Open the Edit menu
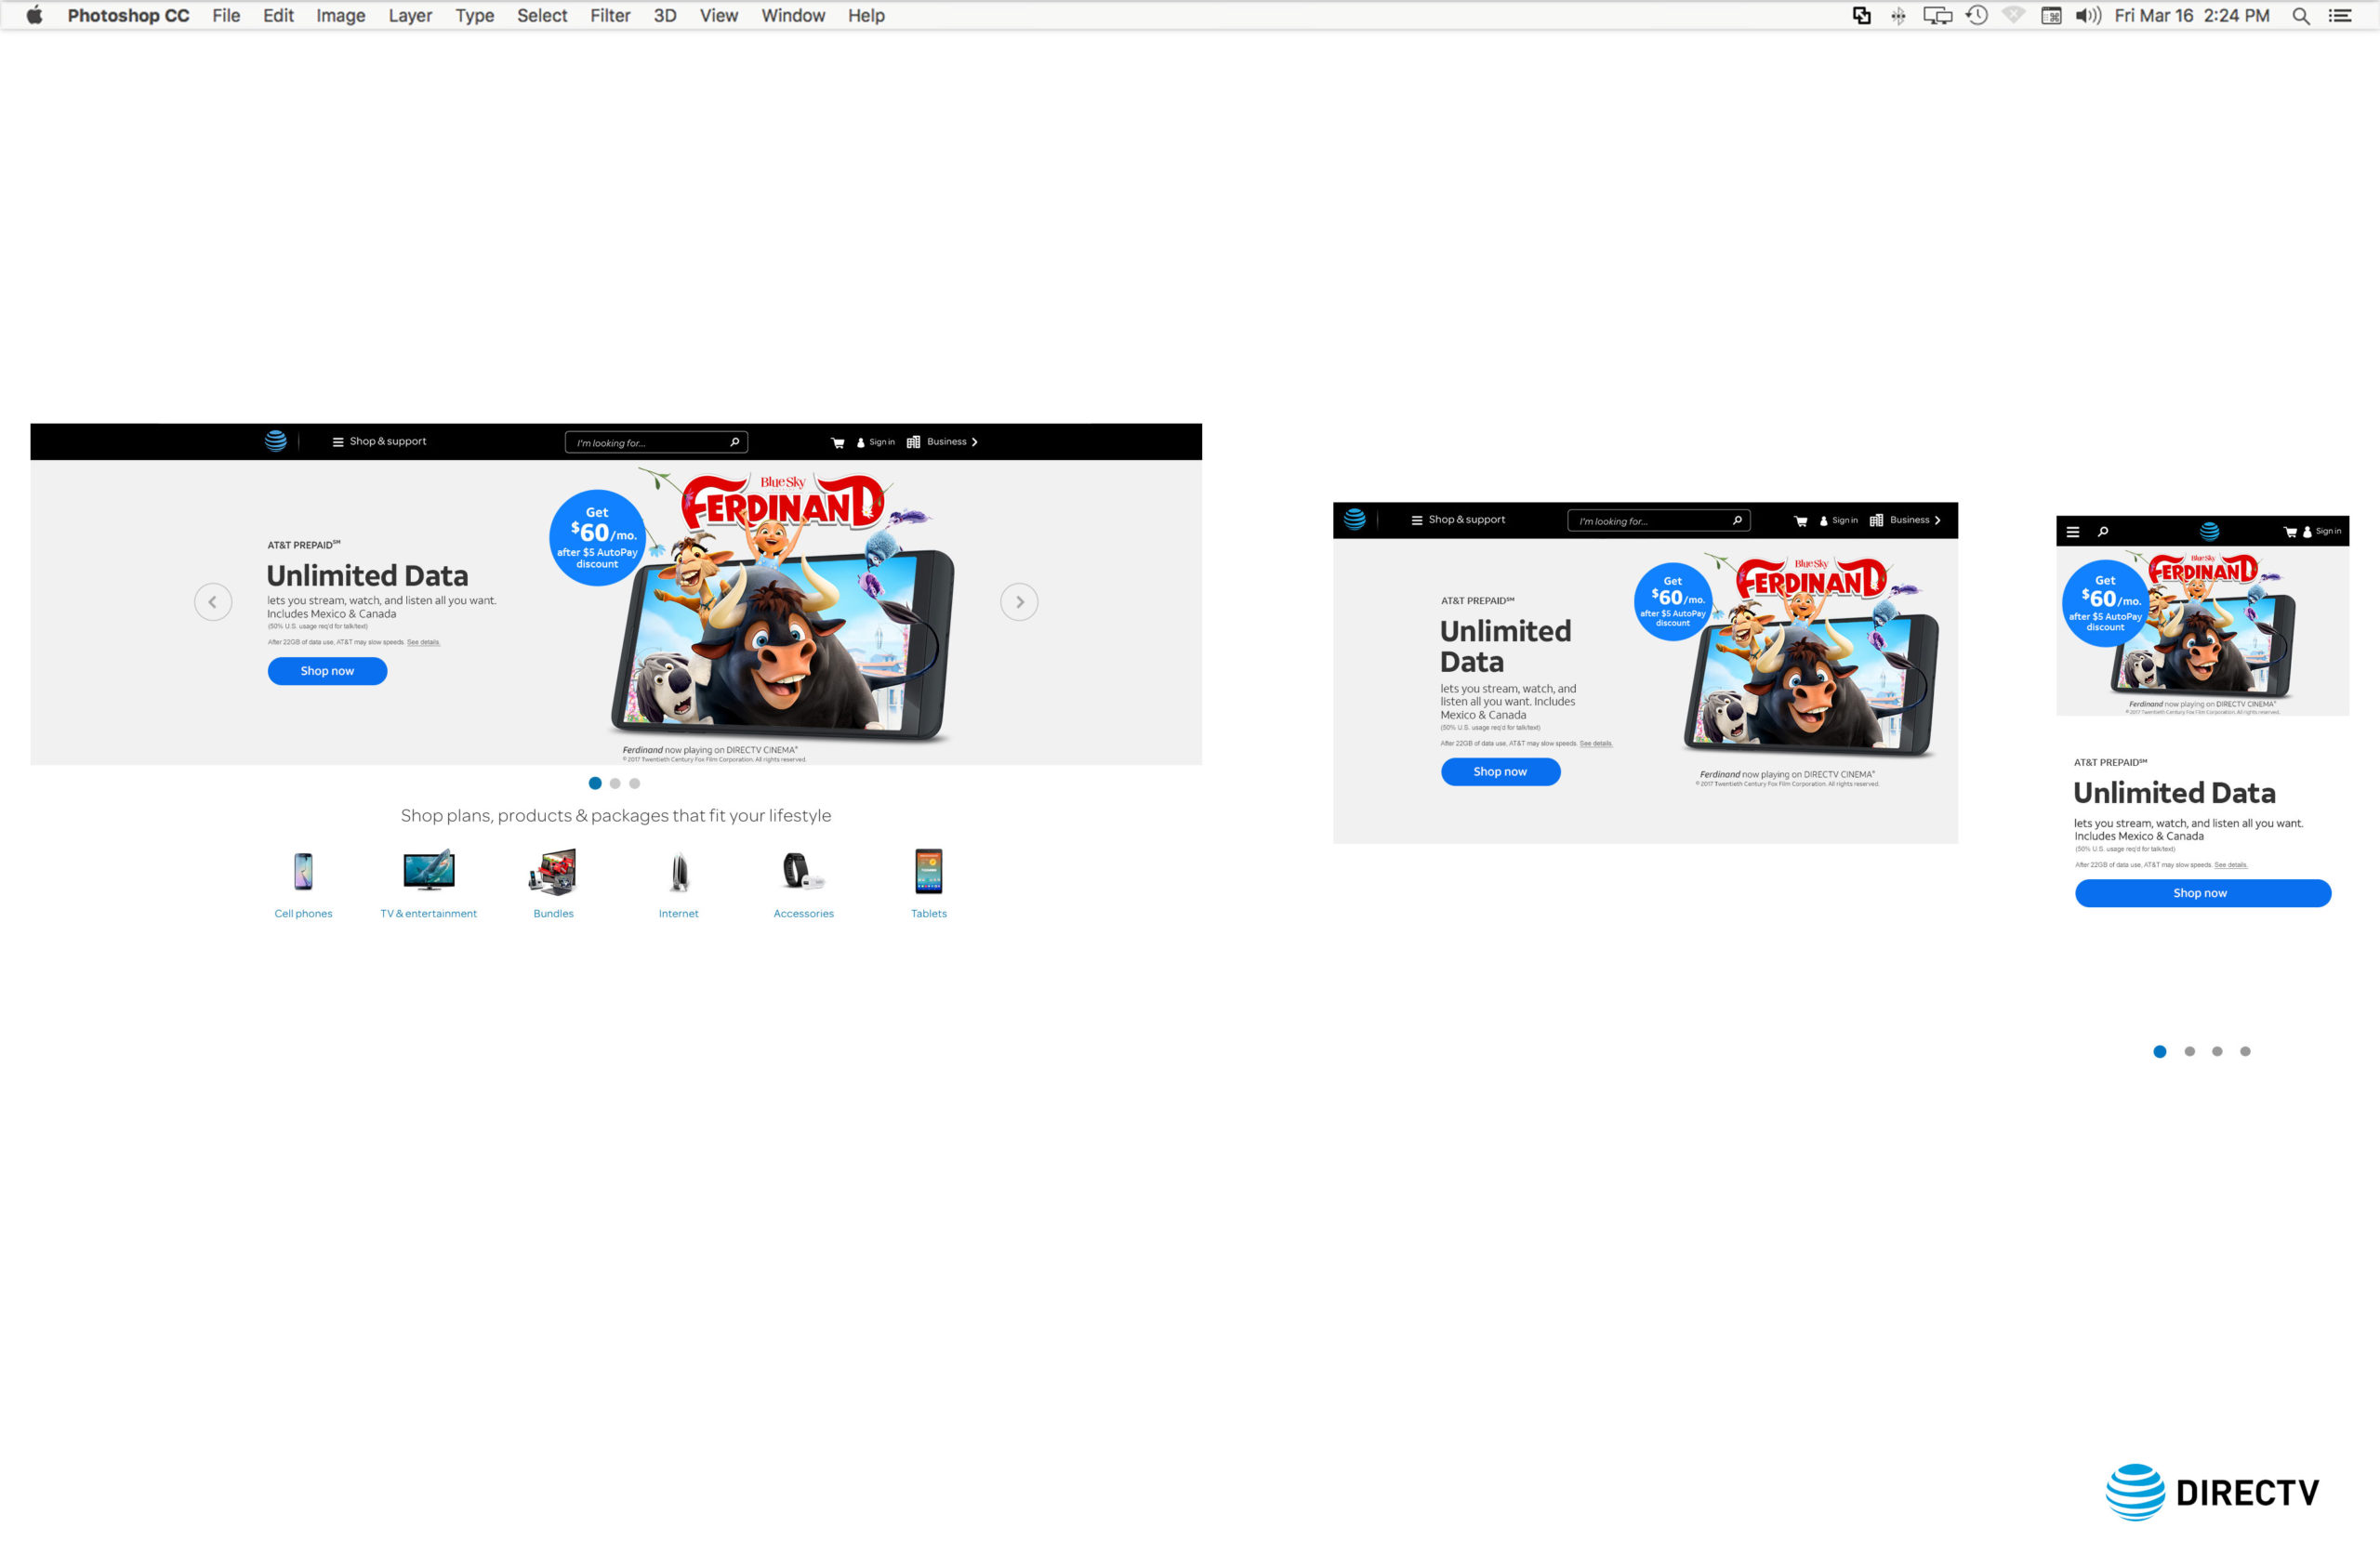This screenshot has width=2380, height=1567. (x=278, y=15)
